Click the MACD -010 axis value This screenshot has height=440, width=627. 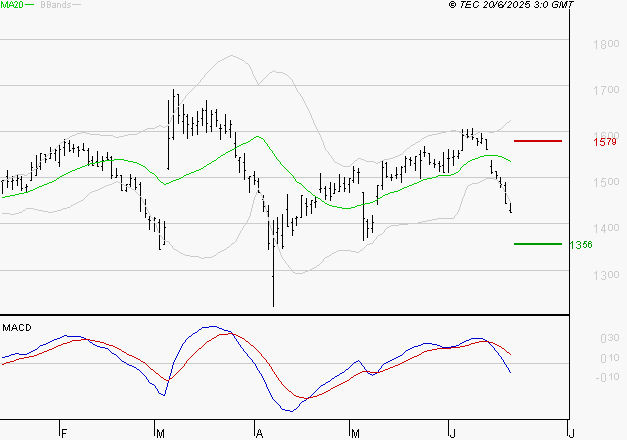[607, 377]
